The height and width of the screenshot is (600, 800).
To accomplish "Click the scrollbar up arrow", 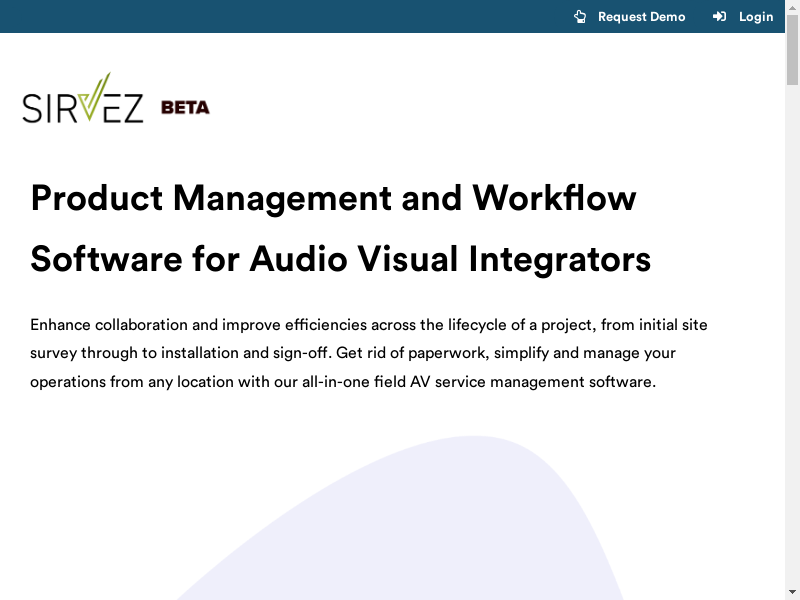I will tap(792, 7).
